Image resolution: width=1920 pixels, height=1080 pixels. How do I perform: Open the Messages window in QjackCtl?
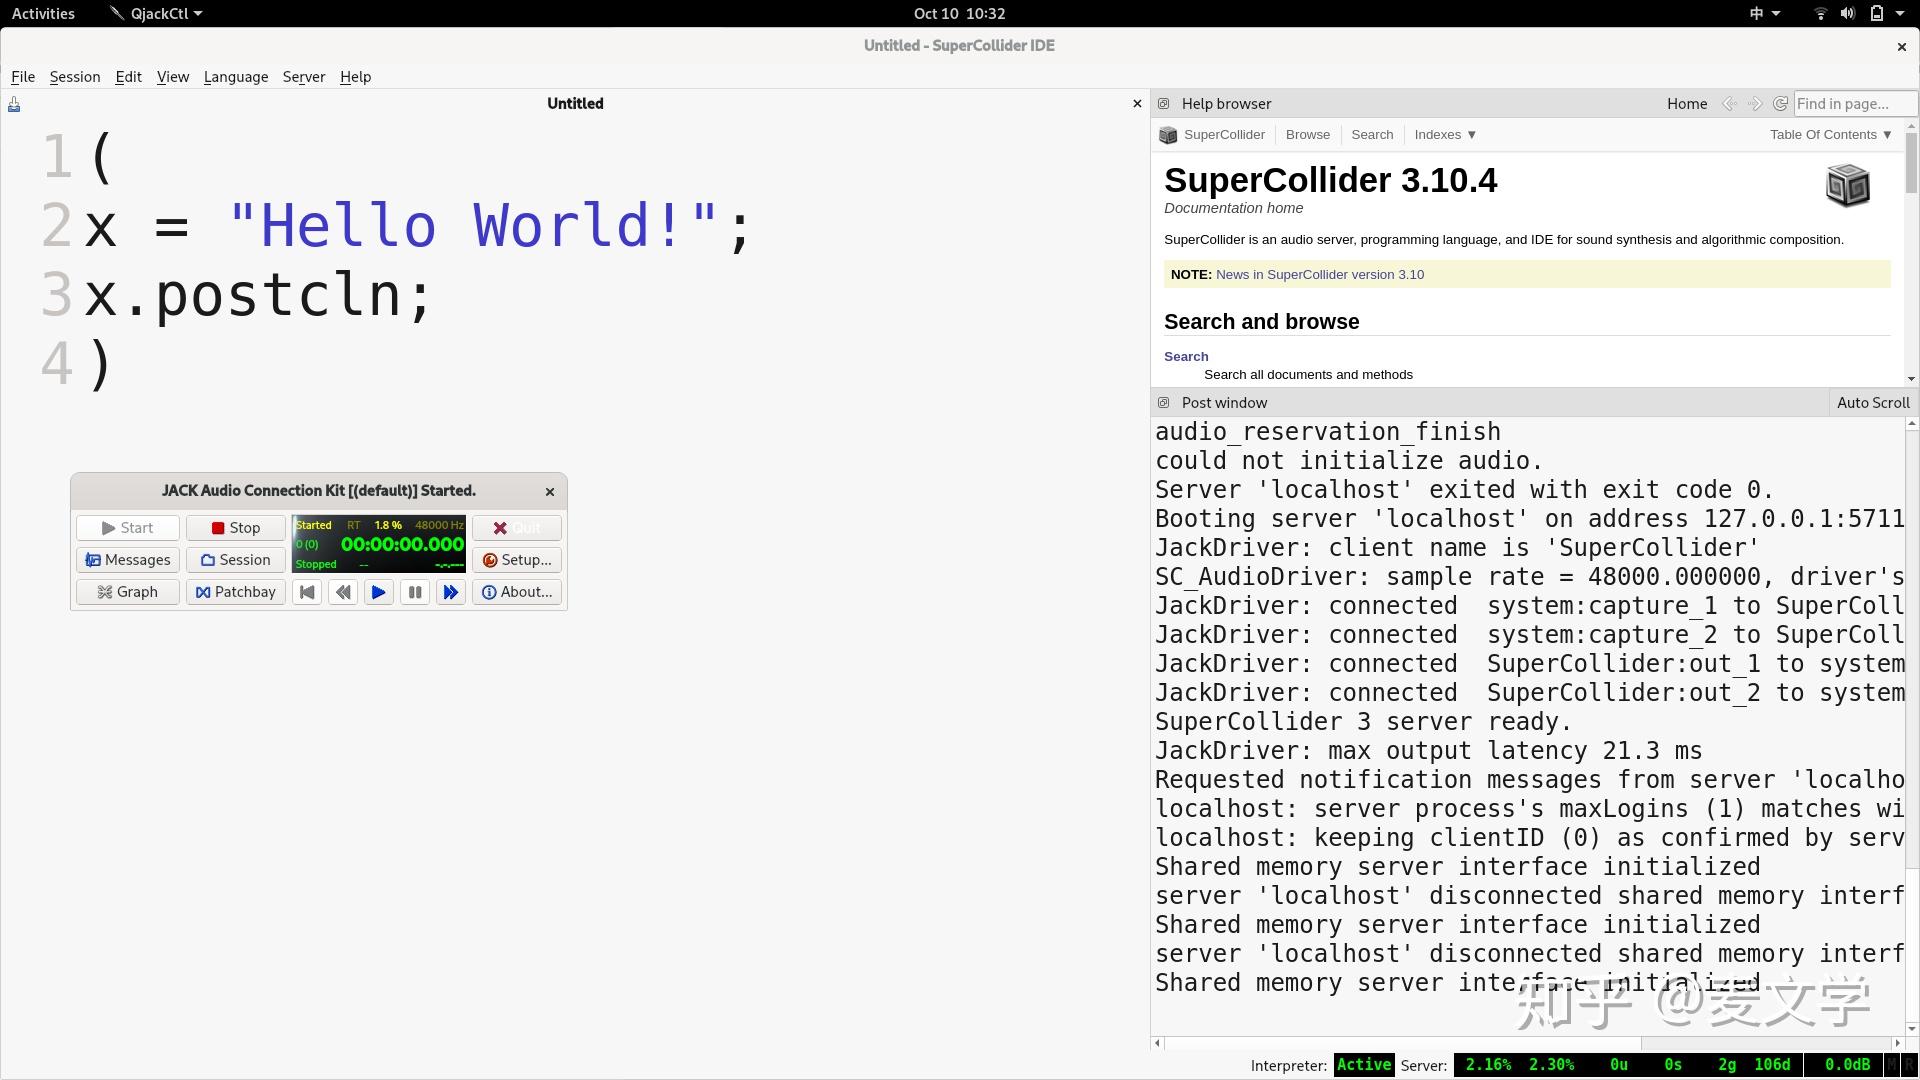[x=128, y=559]
